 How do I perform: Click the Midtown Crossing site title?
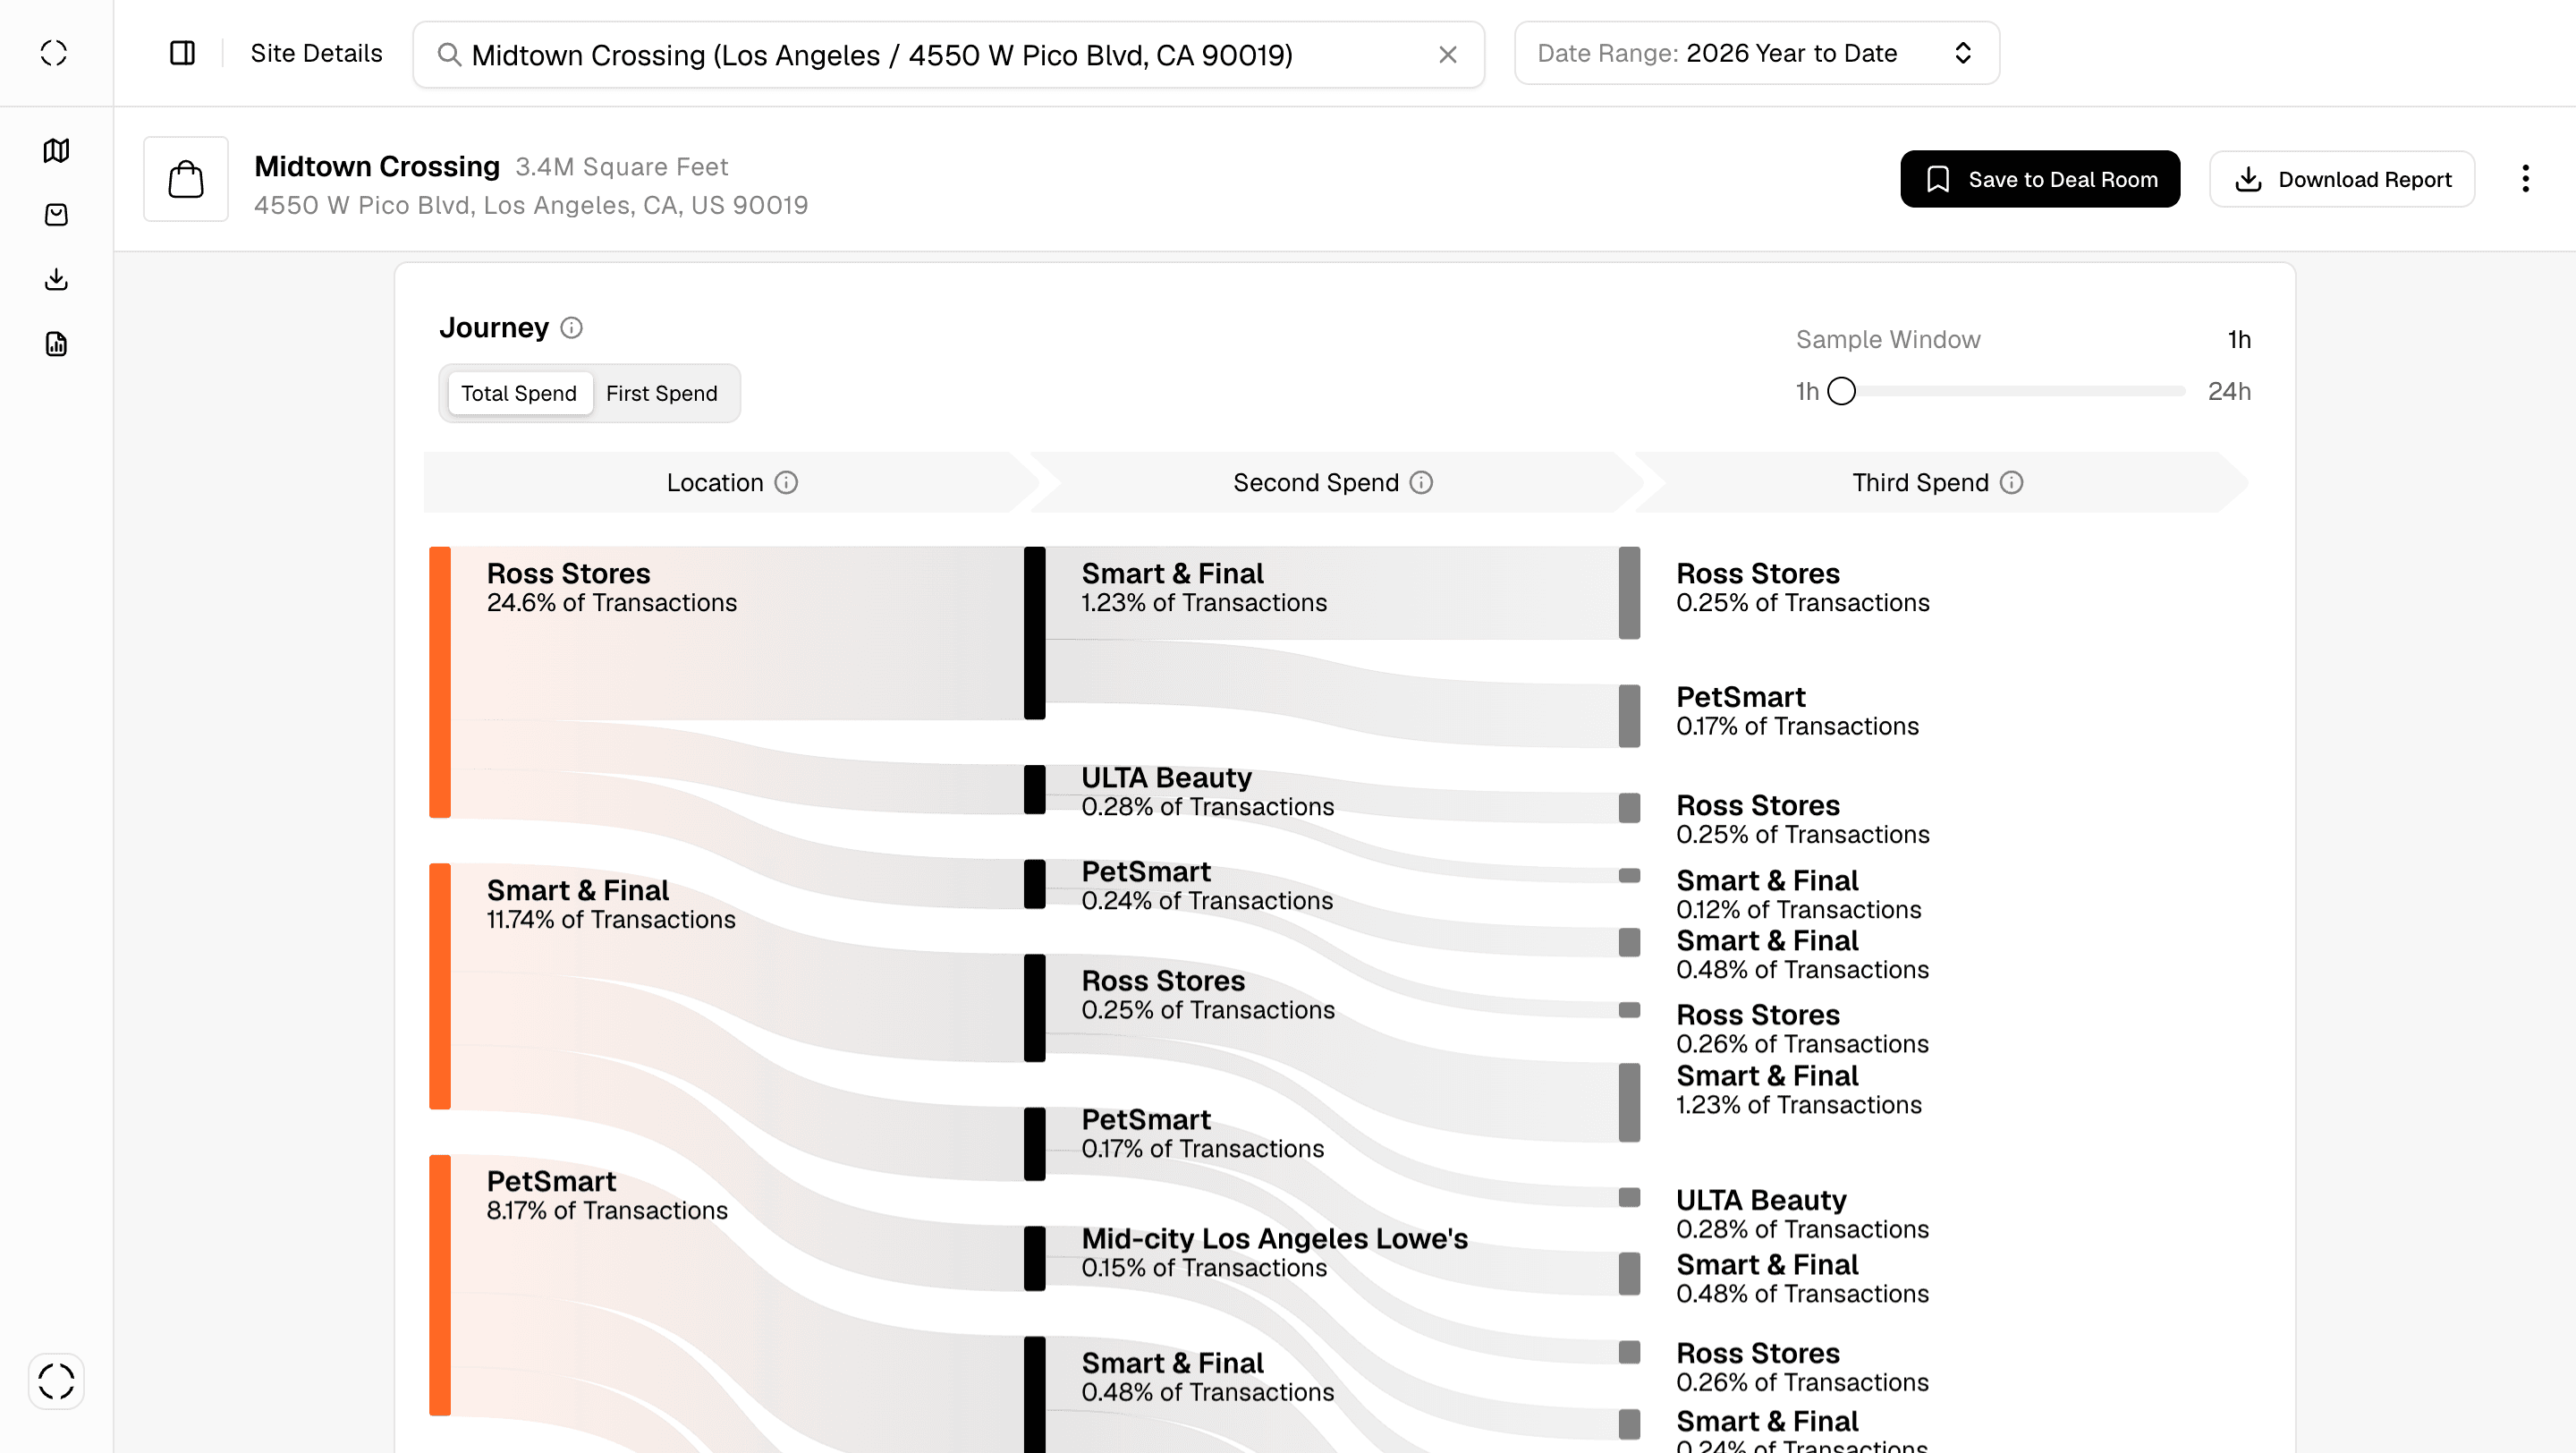[377, 166]
